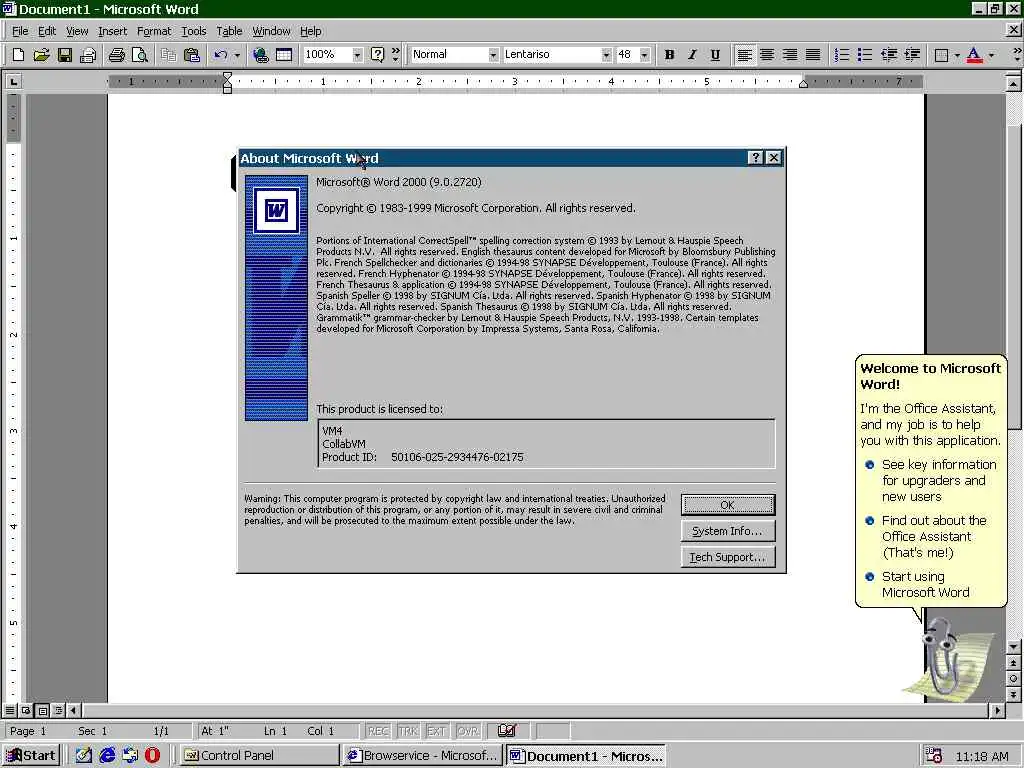
Task: Open the Format menu
Action: (x=153, y=31)
